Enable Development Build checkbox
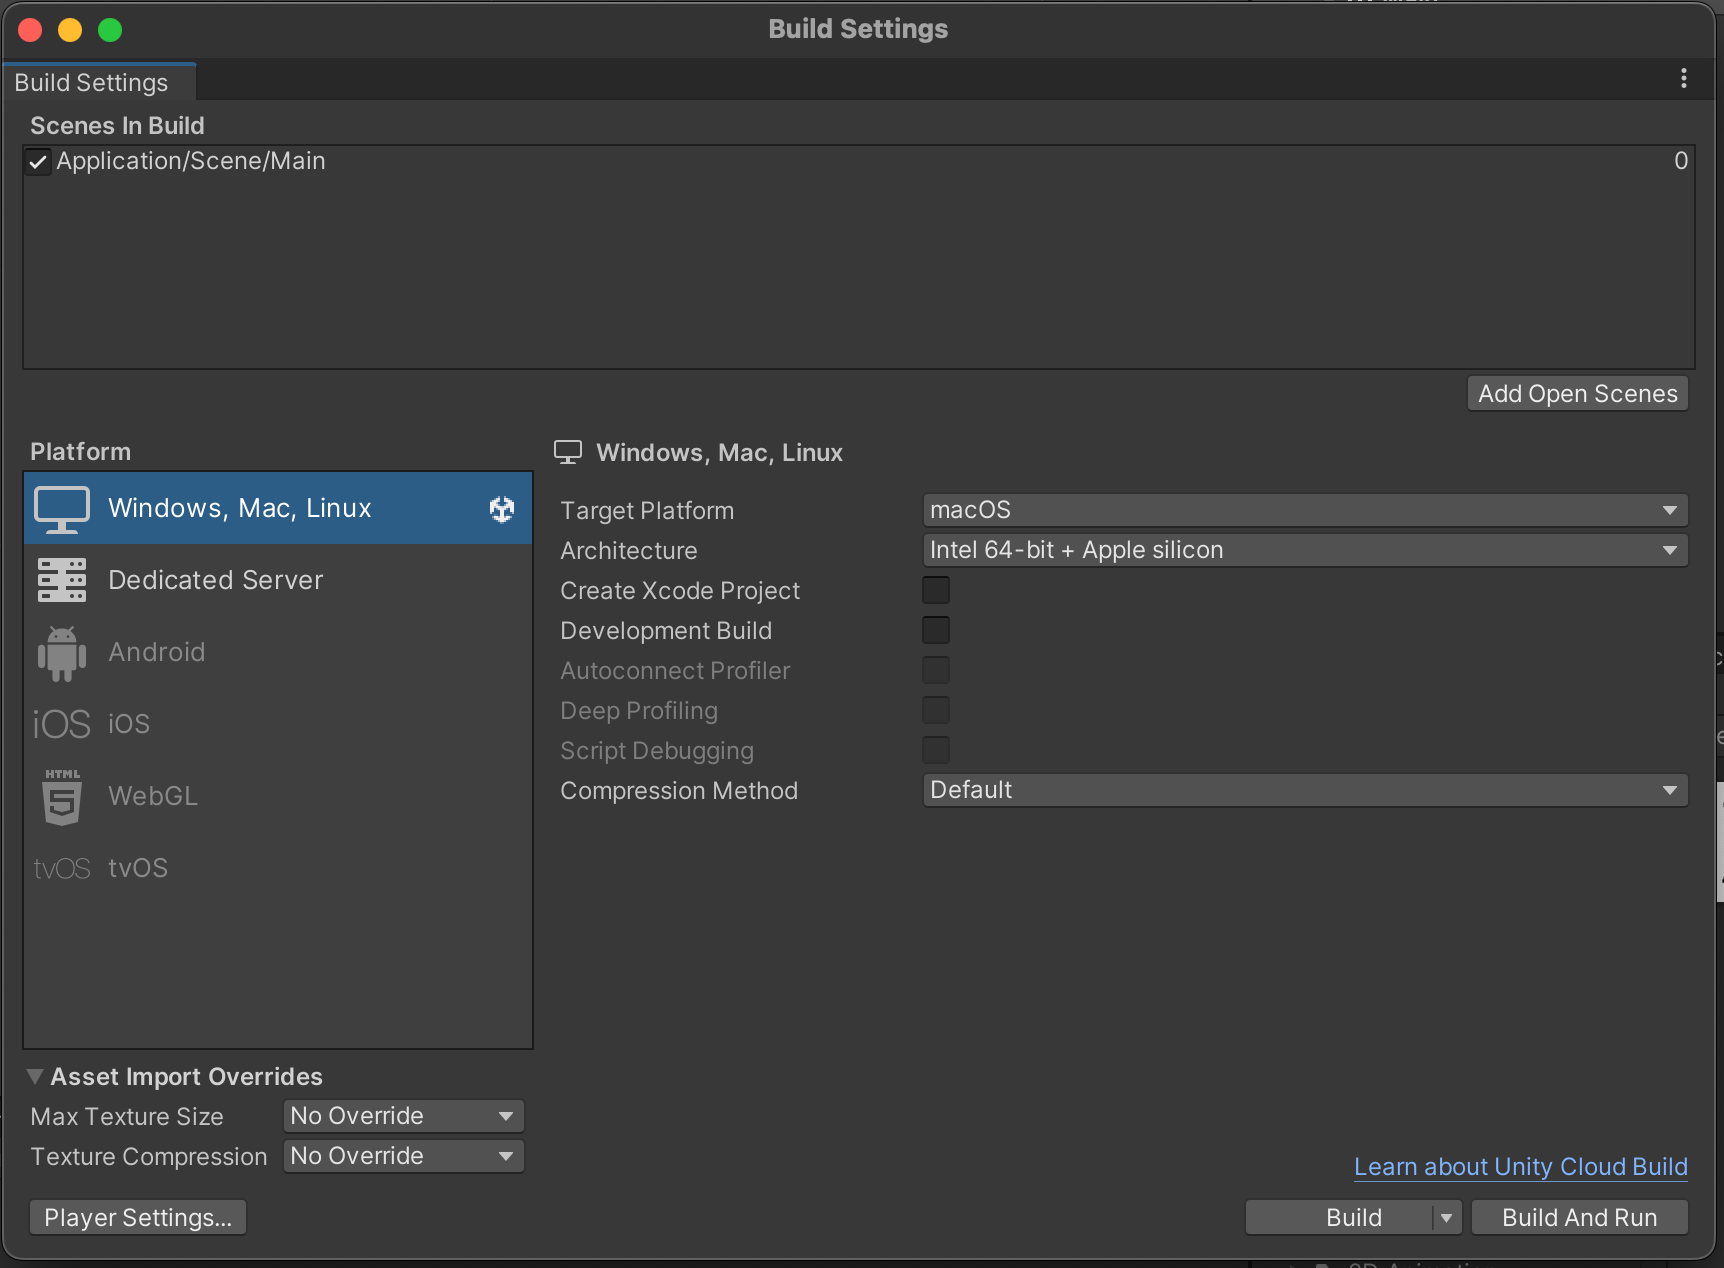This screenshot has height=1268, width=1724. (936, 630)
